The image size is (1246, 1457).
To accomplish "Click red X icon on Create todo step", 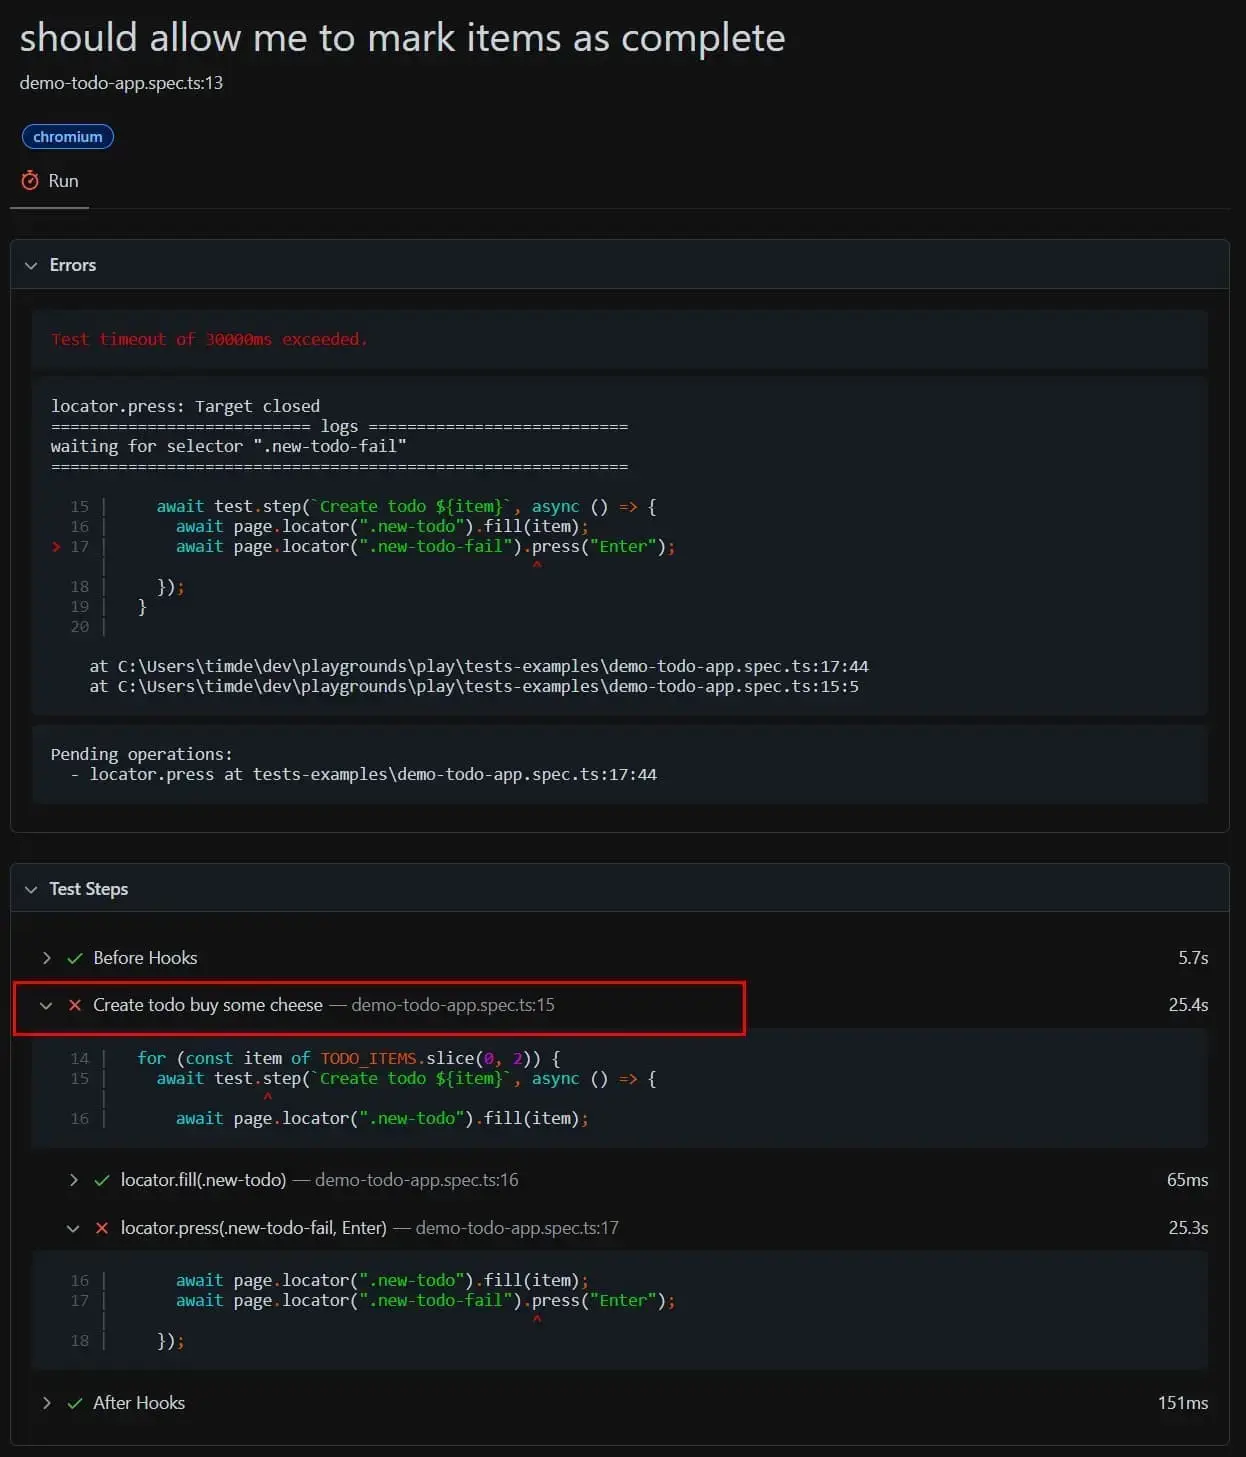I will 74,1005.
